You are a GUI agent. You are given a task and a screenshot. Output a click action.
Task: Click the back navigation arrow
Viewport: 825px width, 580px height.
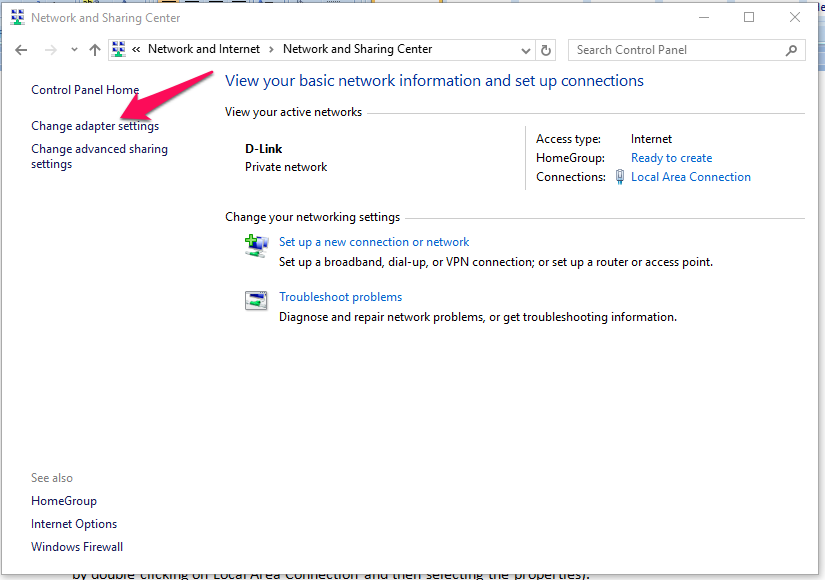20,49
